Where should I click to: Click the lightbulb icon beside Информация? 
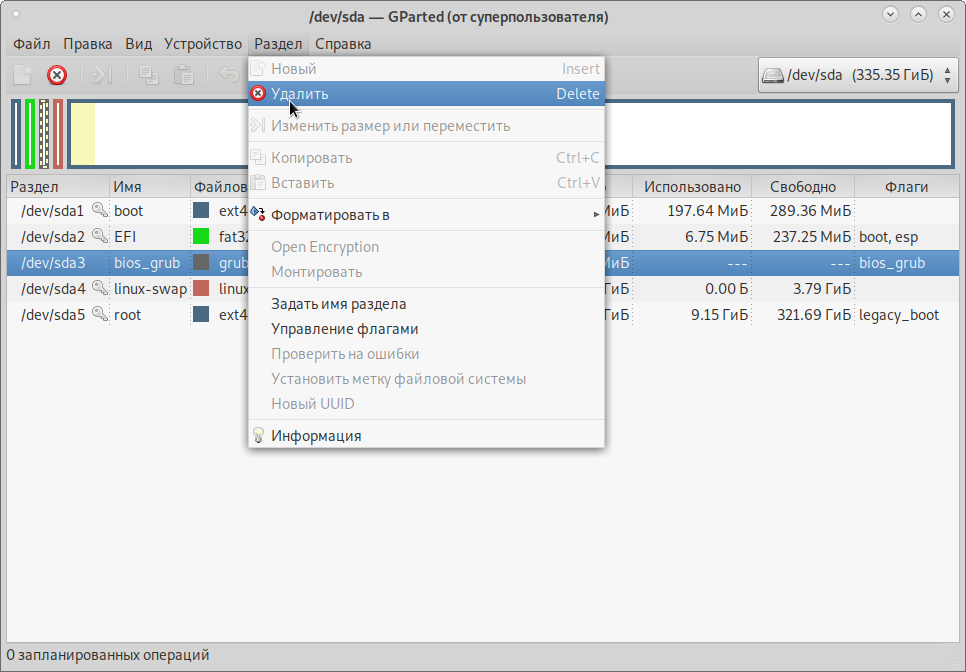(258, 435)
